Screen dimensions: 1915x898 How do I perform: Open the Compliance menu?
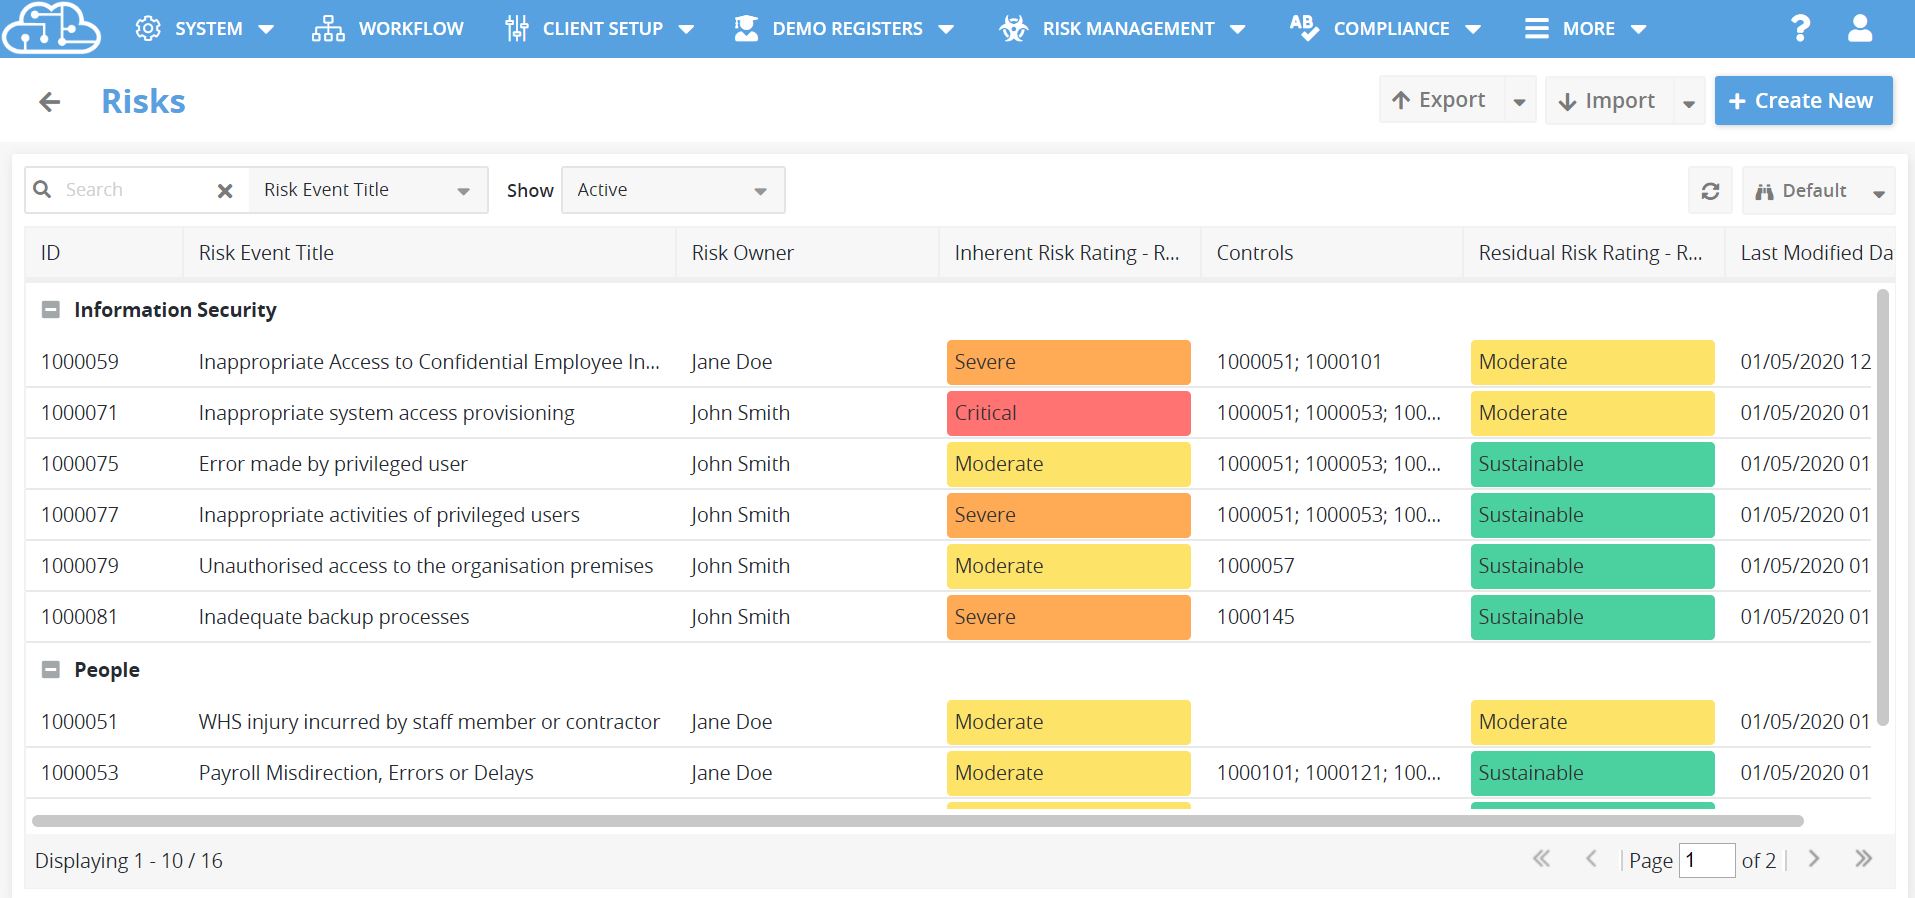coord(1385,28)
